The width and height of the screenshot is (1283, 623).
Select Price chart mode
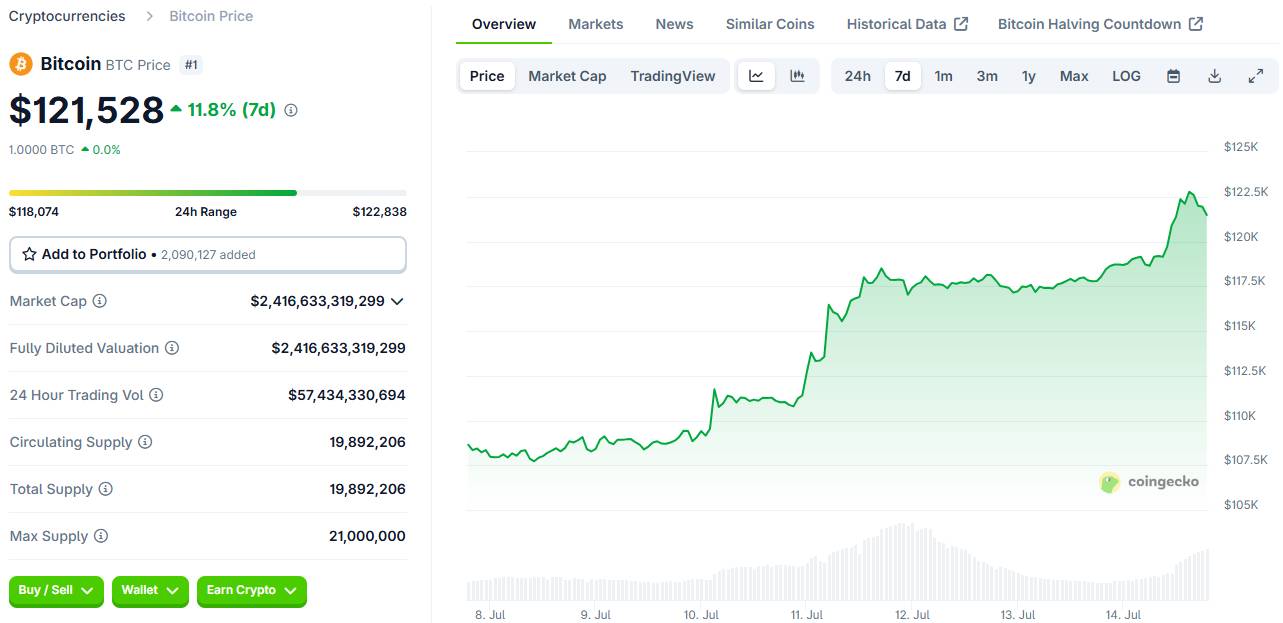click(x=487, y=76)
